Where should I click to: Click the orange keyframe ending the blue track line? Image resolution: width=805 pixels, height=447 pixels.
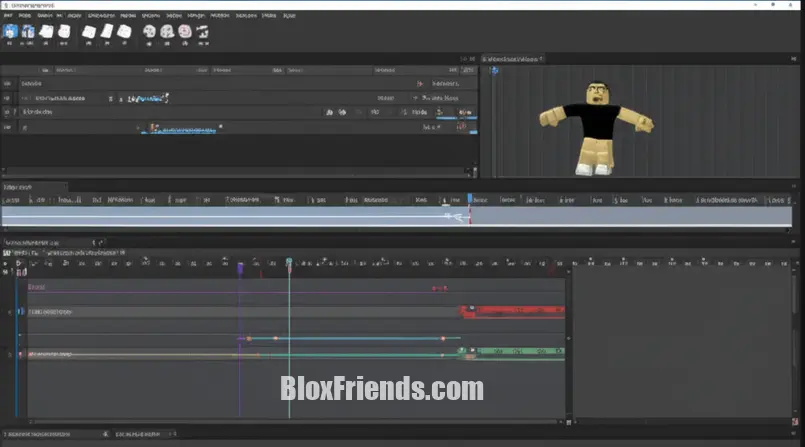443,339
